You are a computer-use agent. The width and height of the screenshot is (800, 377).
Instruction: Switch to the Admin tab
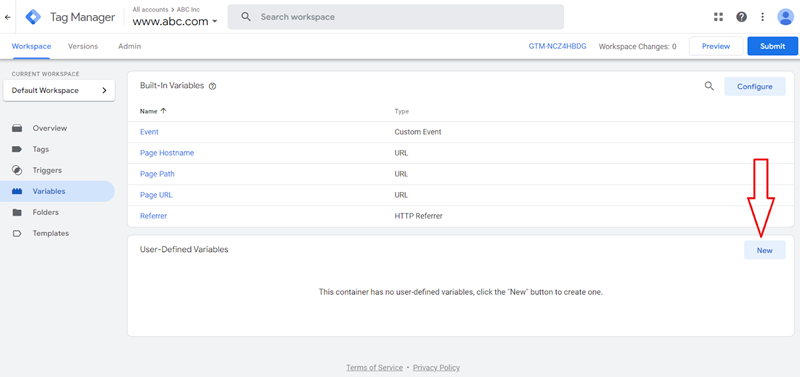tap(130, 46)
